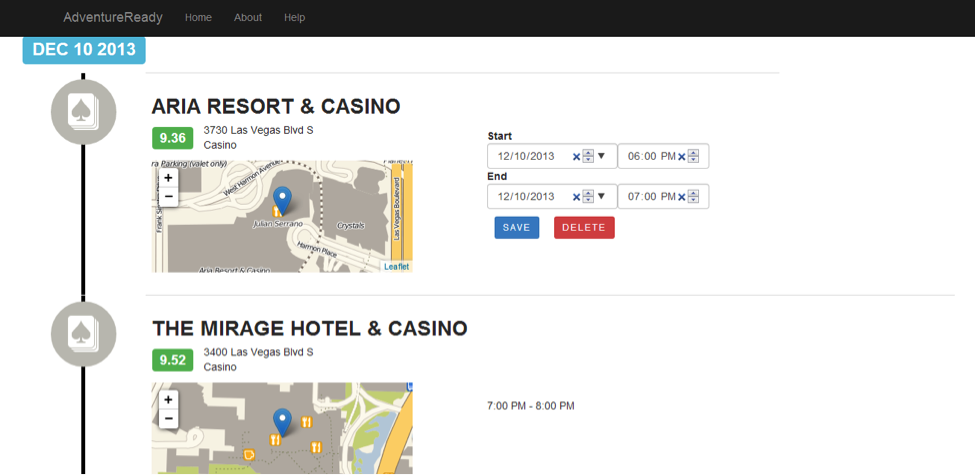Zoom out on The Mirage map
The image size is (975, 475).
point(169,418)
